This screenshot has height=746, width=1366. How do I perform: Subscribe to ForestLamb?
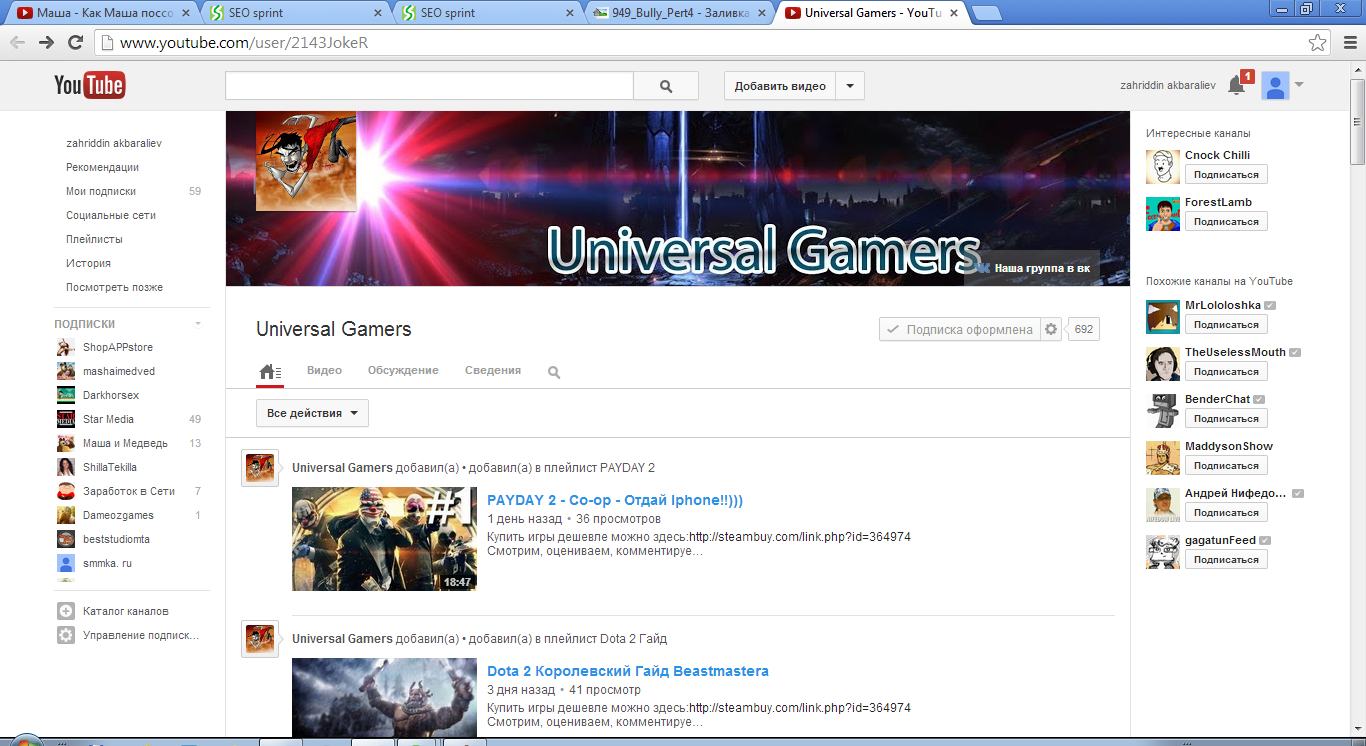(1226, 221)
